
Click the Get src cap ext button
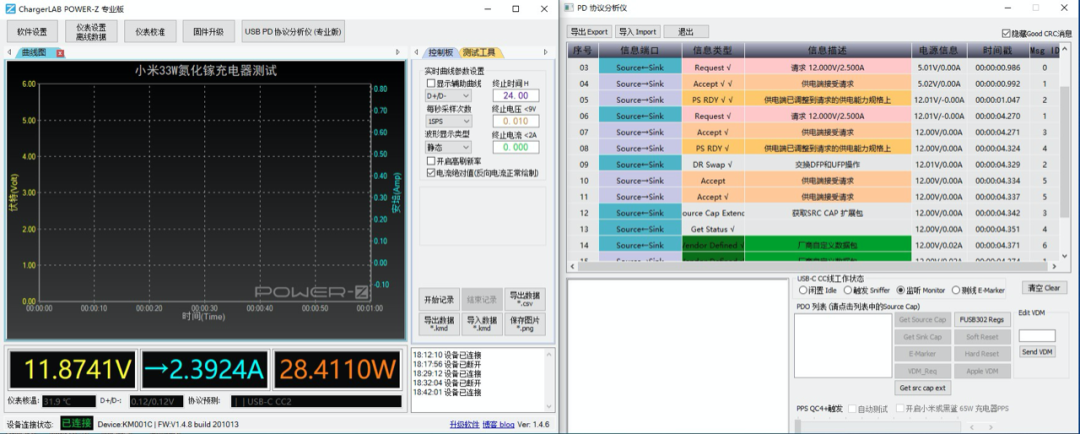[922, 388]
